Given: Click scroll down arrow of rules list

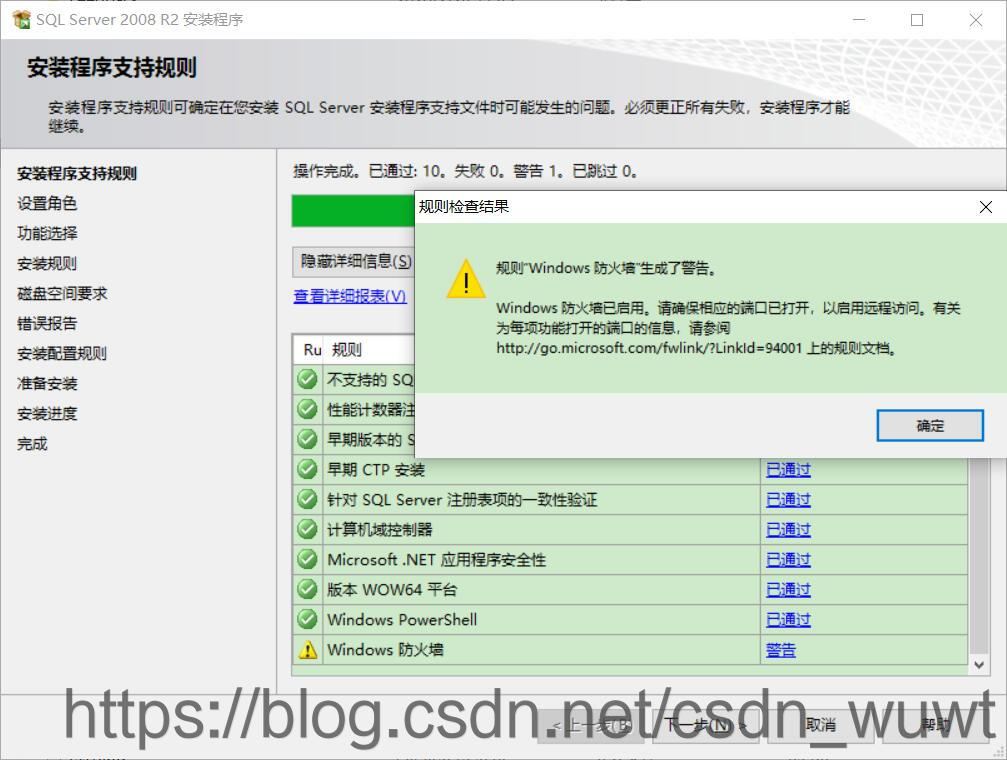Looking at the screenshot, I should click(x=979, y=665).
